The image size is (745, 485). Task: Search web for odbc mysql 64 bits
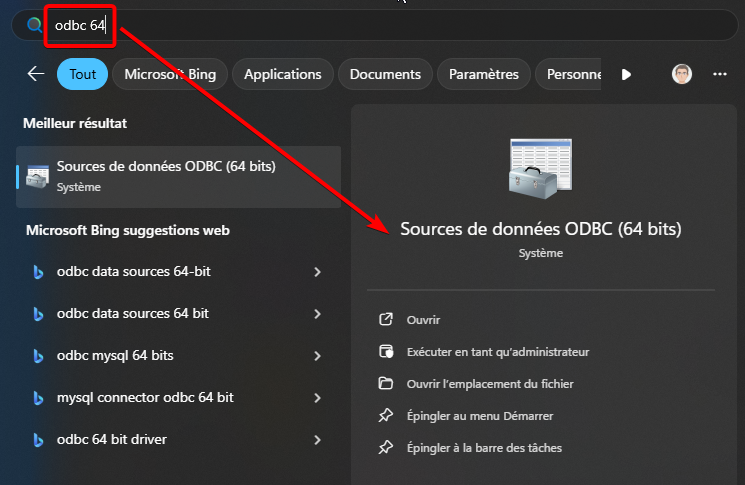[x=115, y=355]
